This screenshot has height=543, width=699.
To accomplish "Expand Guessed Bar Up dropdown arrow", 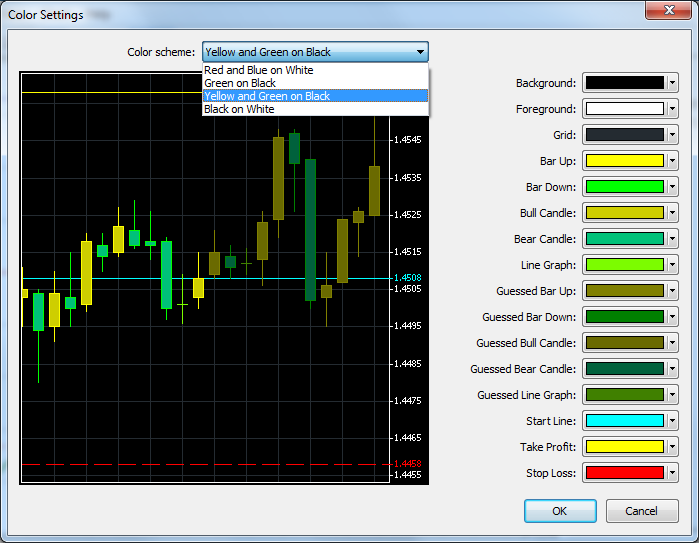I will coord(672,291).
